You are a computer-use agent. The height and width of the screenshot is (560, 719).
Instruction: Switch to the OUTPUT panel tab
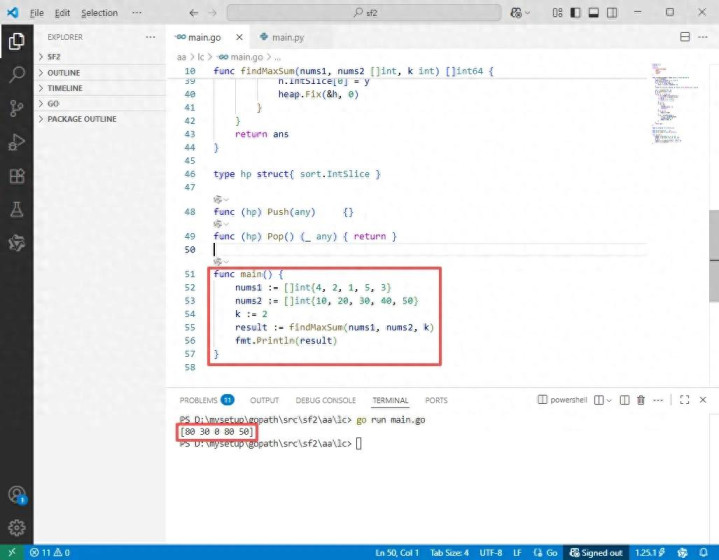(x=264, y=400)
